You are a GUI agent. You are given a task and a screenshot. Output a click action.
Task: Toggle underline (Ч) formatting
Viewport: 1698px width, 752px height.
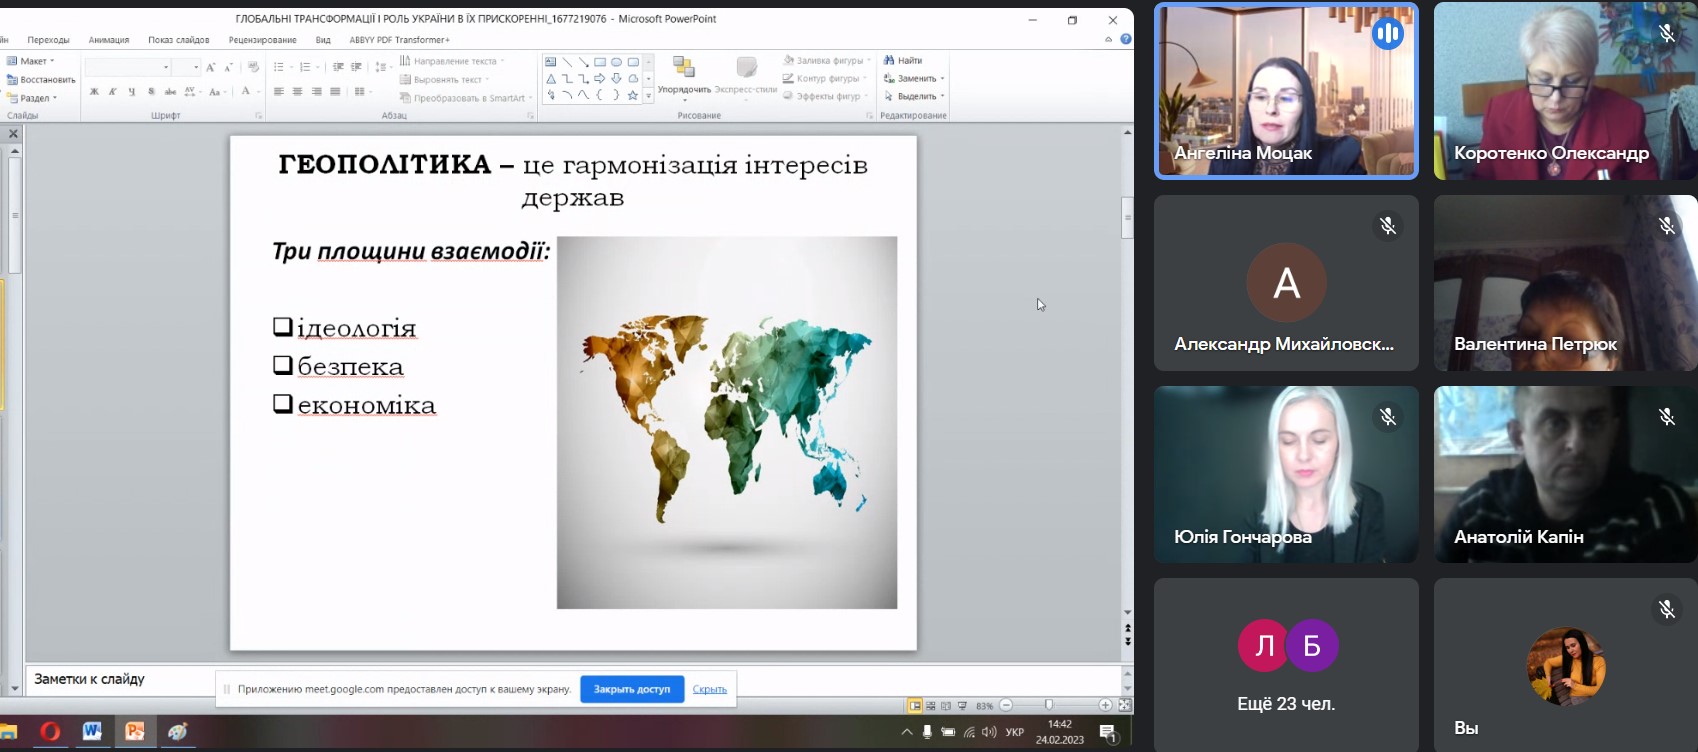click(131, 92)
